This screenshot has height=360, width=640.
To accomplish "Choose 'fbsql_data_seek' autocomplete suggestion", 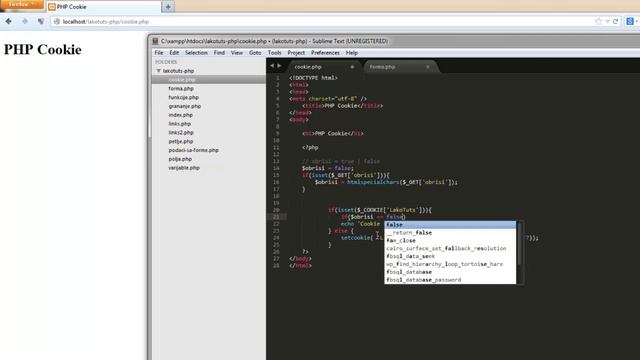I will (x=450, y=256).
